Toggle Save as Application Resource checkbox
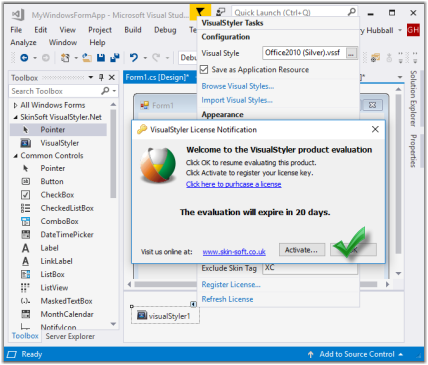Screen dimensions: 428x365 click(x=204, y=69)
